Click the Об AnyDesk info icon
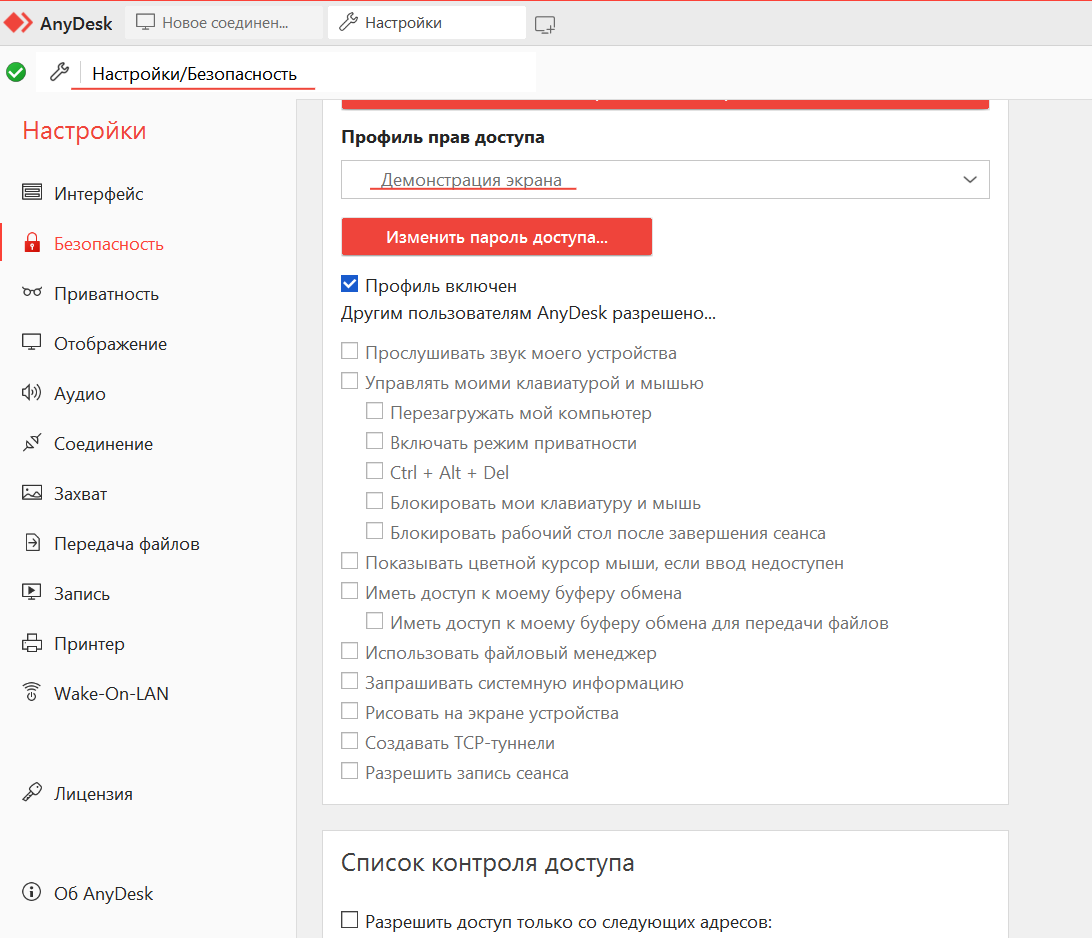The width and height of the screenshot is (1092, 938). [32, 892]
